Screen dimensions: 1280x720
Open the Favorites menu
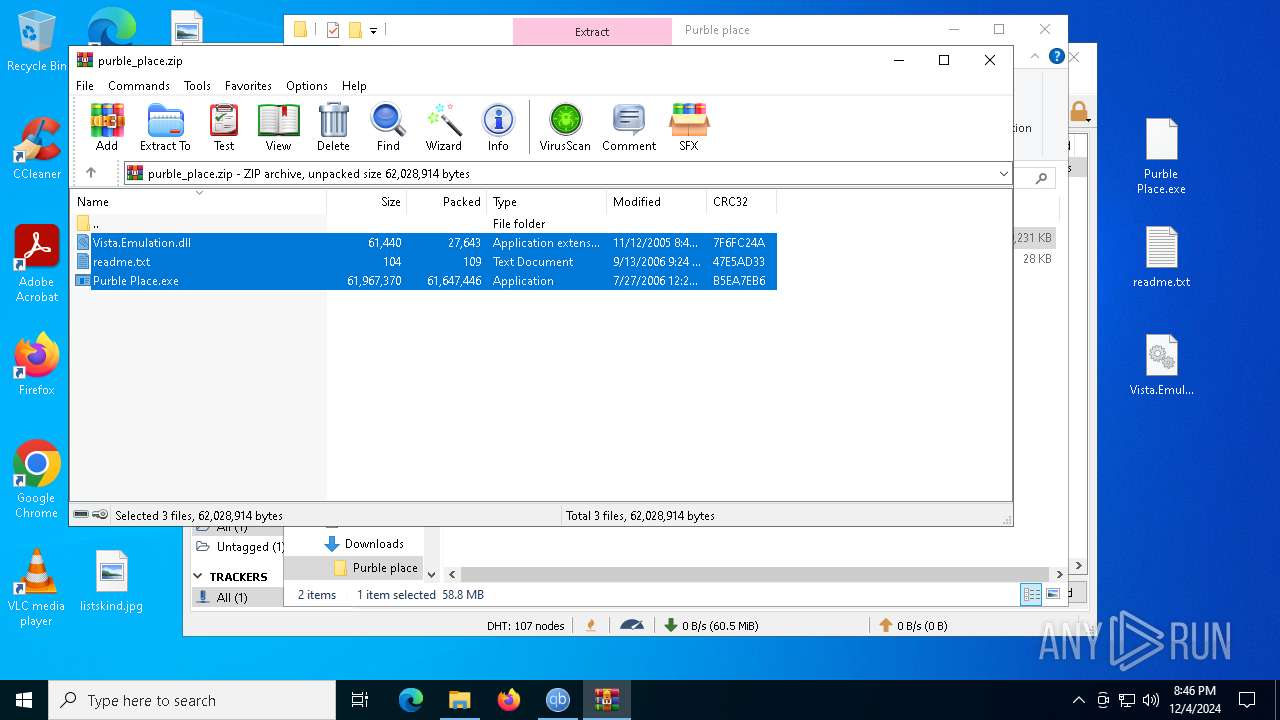(248, 86)
